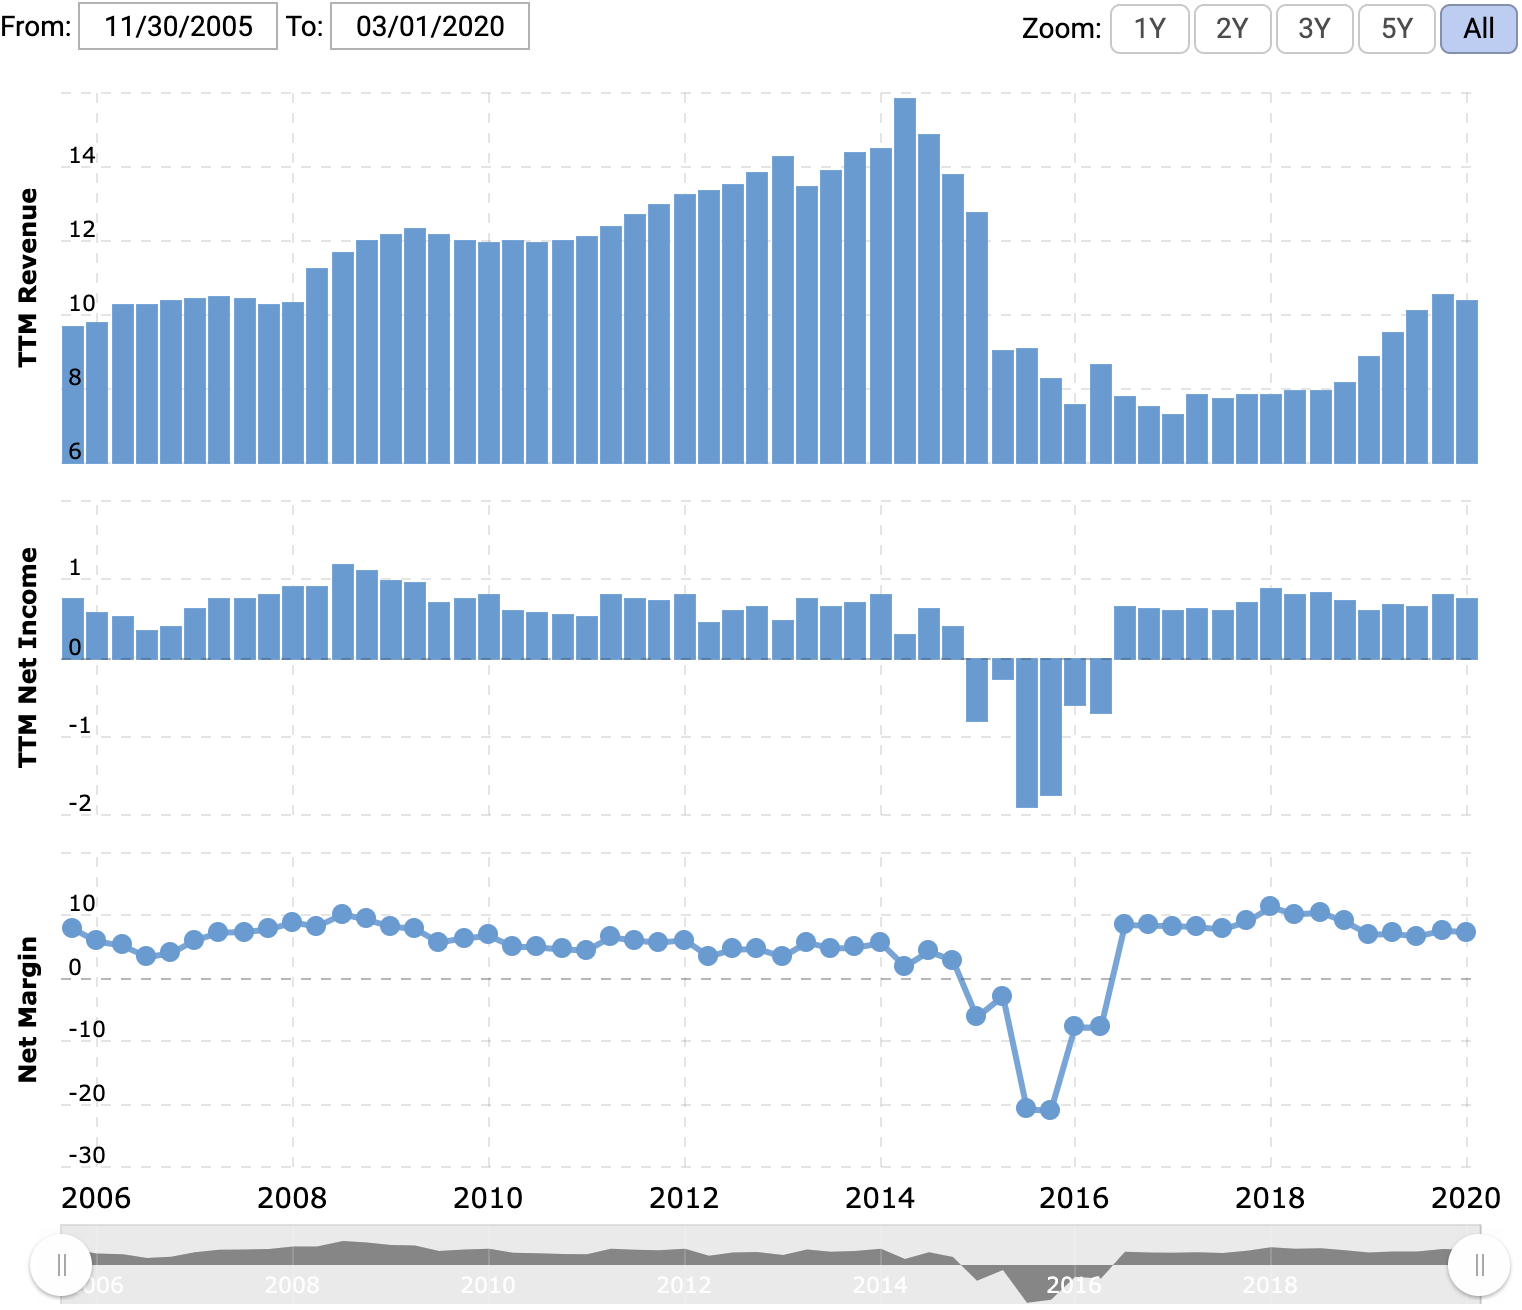
Task: Click the Net Margin axis title
Action: (28, 1009)
